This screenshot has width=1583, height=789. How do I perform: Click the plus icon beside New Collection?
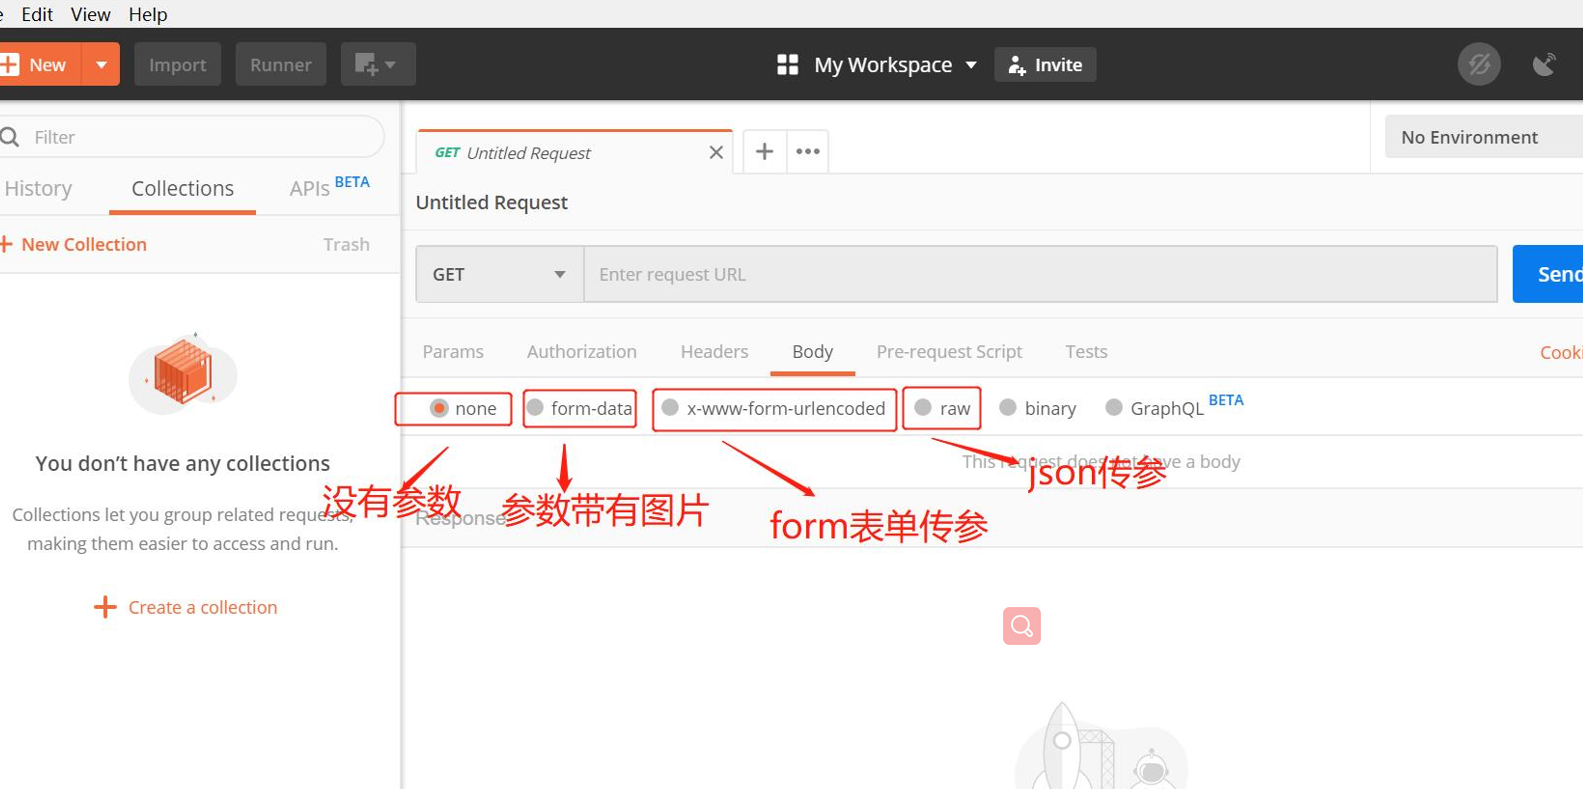(x=6, y=244)
